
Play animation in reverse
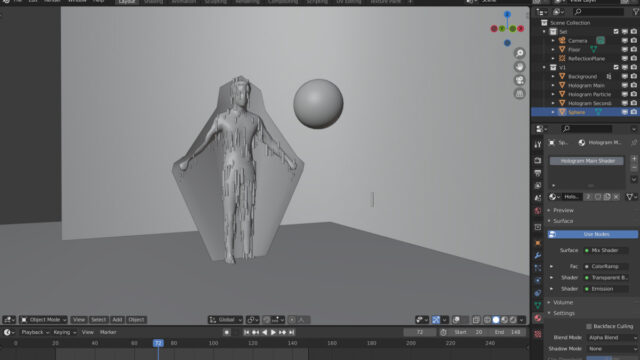[x=264, y=332]
